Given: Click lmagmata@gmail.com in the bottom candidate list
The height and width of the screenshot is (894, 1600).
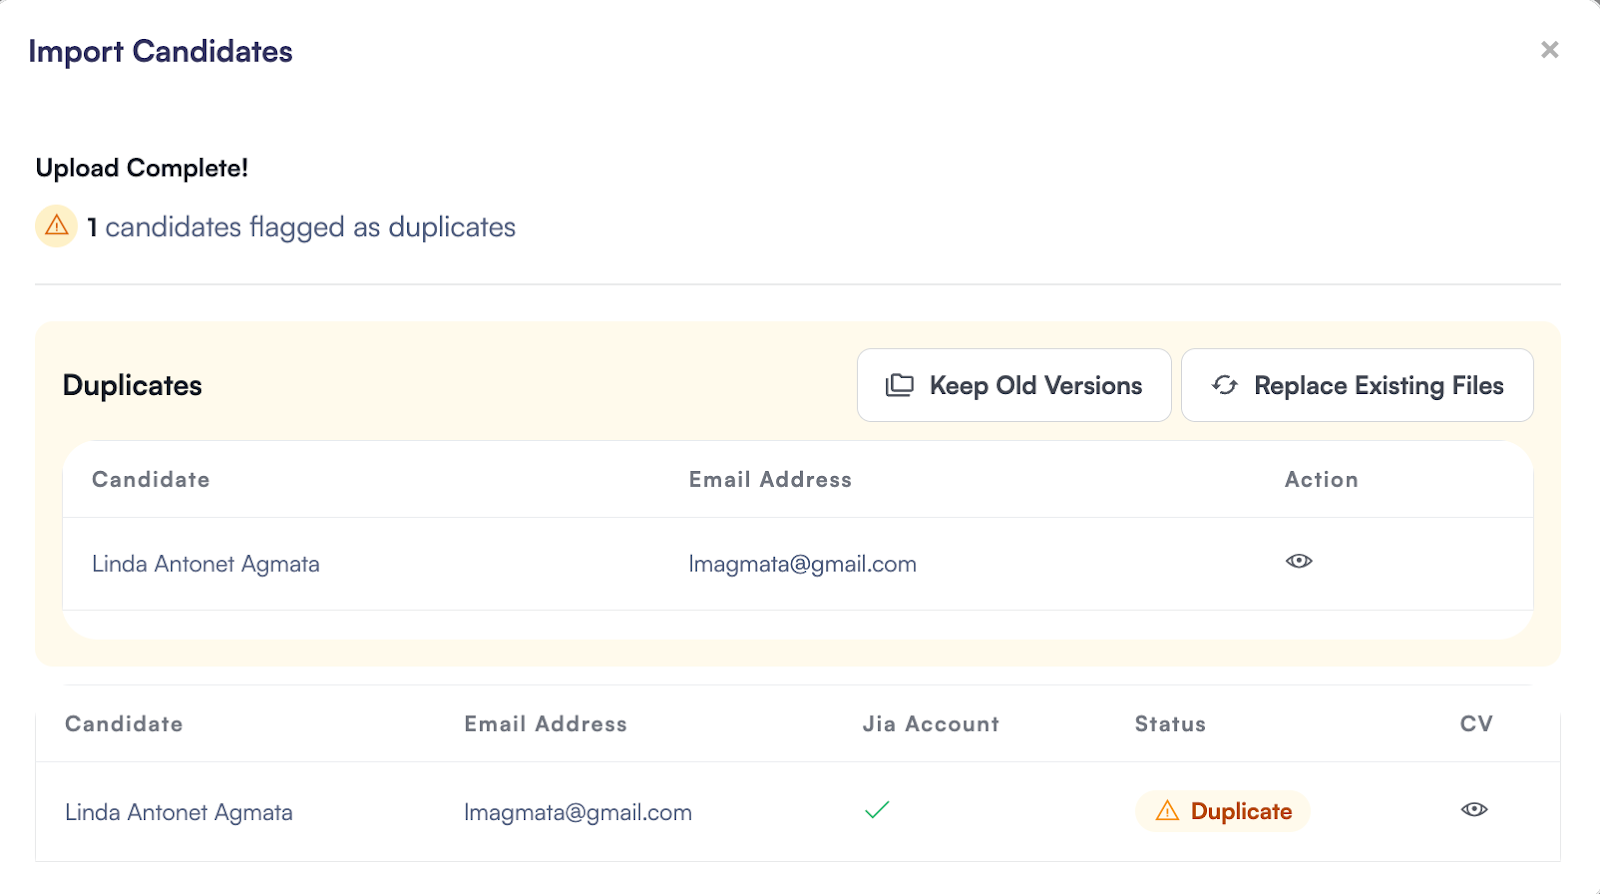Looking at the screenshot, I should tap(577, 812).
